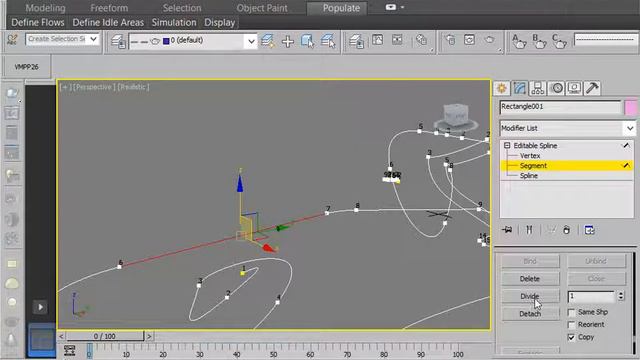Click Select Objects in Current Layer icon

point(307,41)
